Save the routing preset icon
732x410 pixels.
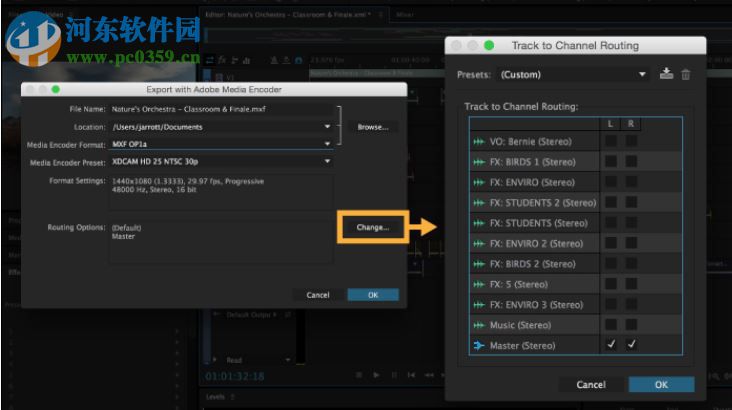pos(666,74)
